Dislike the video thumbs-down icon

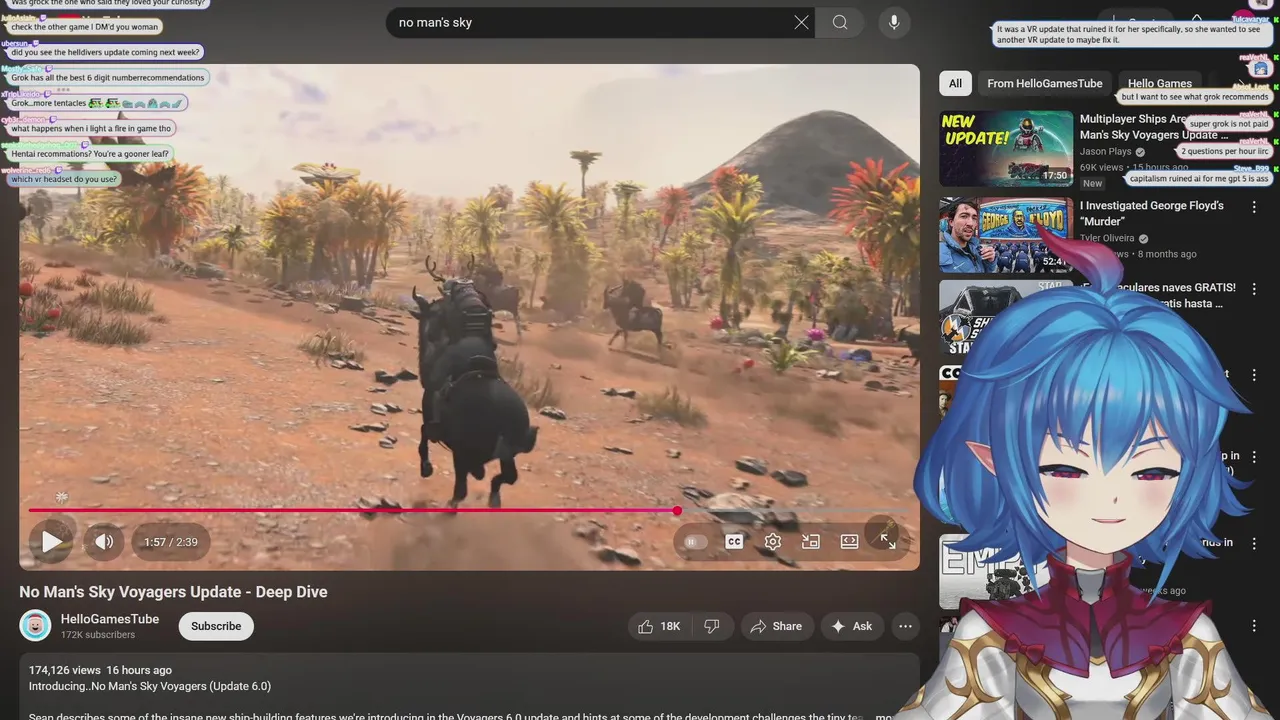click(x=713, y=626)
